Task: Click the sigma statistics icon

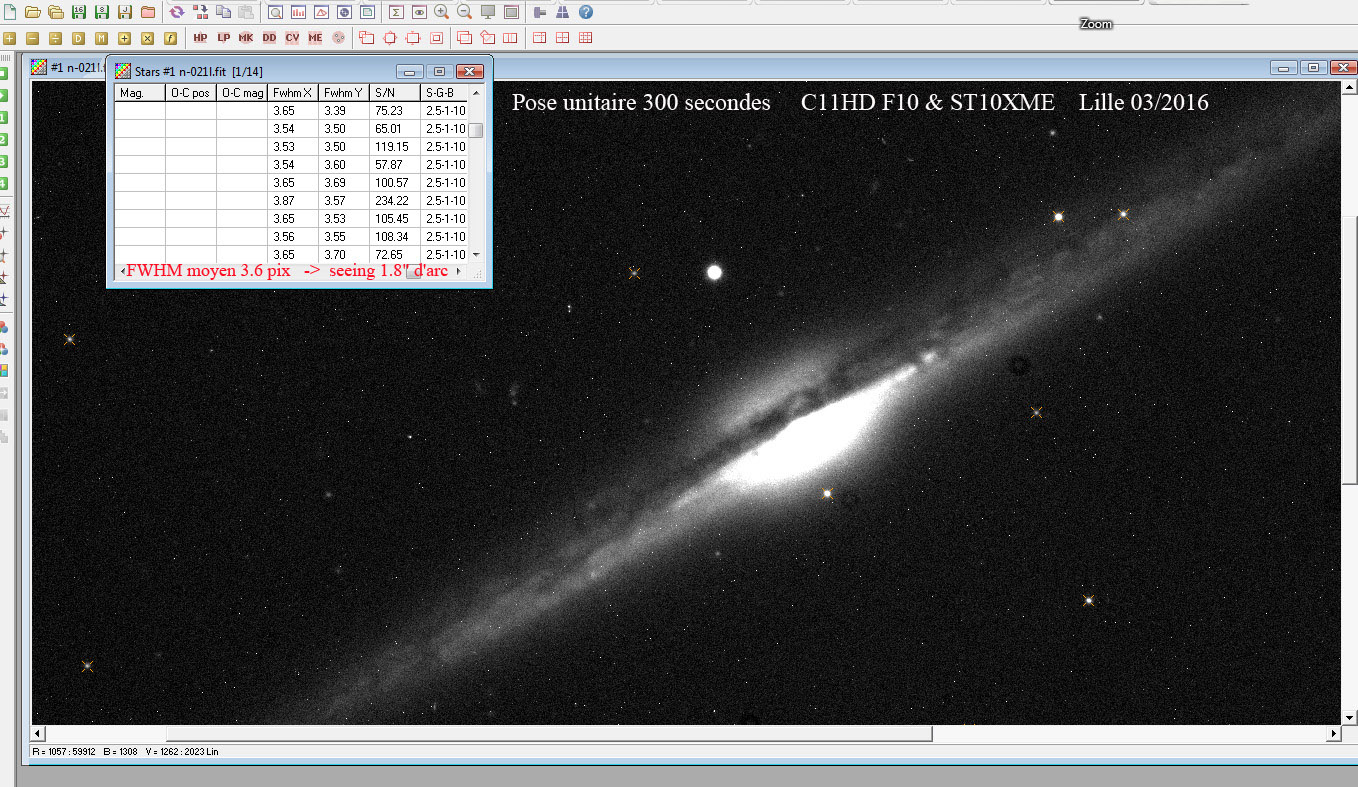Action: coord(396,12)
